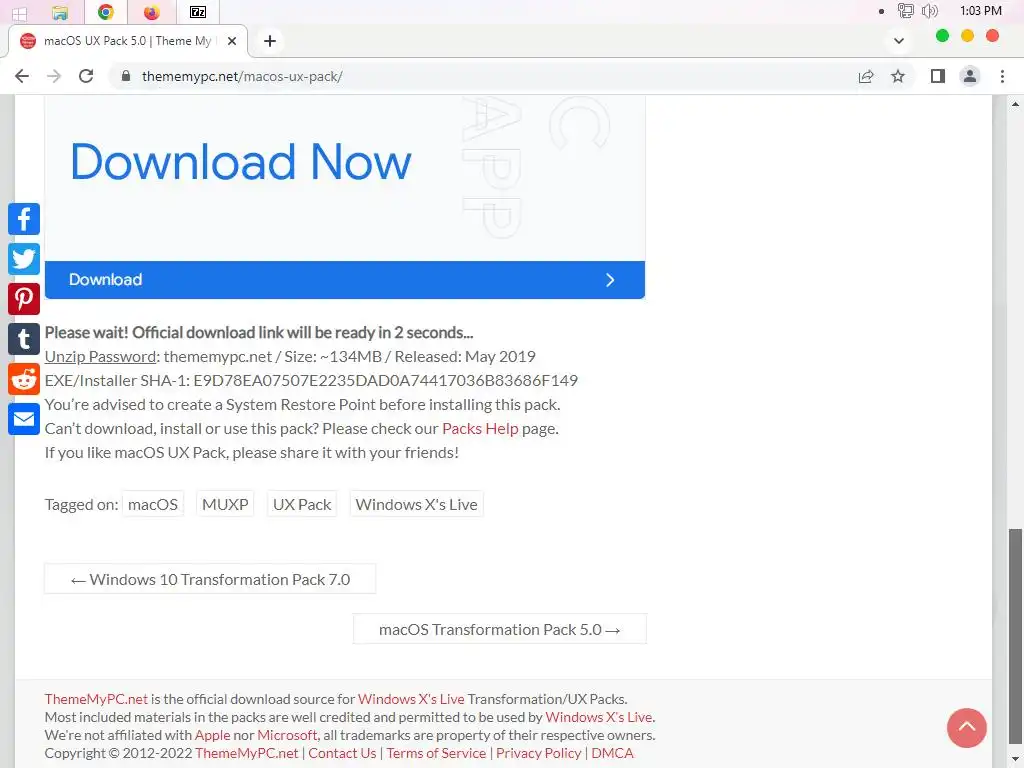The height and width of the screenshot is (768, 1024).
Task: View site security lock icon
Action: (x=126, y=76)
